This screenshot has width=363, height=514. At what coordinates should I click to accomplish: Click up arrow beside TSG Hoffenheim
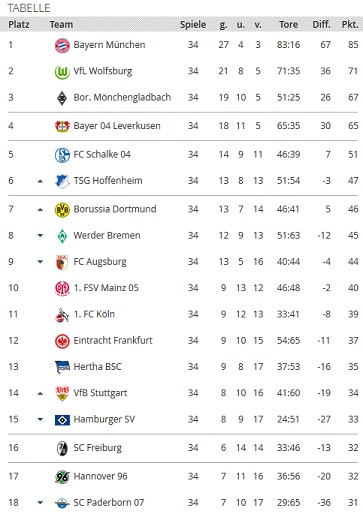[x=40, y=181]
